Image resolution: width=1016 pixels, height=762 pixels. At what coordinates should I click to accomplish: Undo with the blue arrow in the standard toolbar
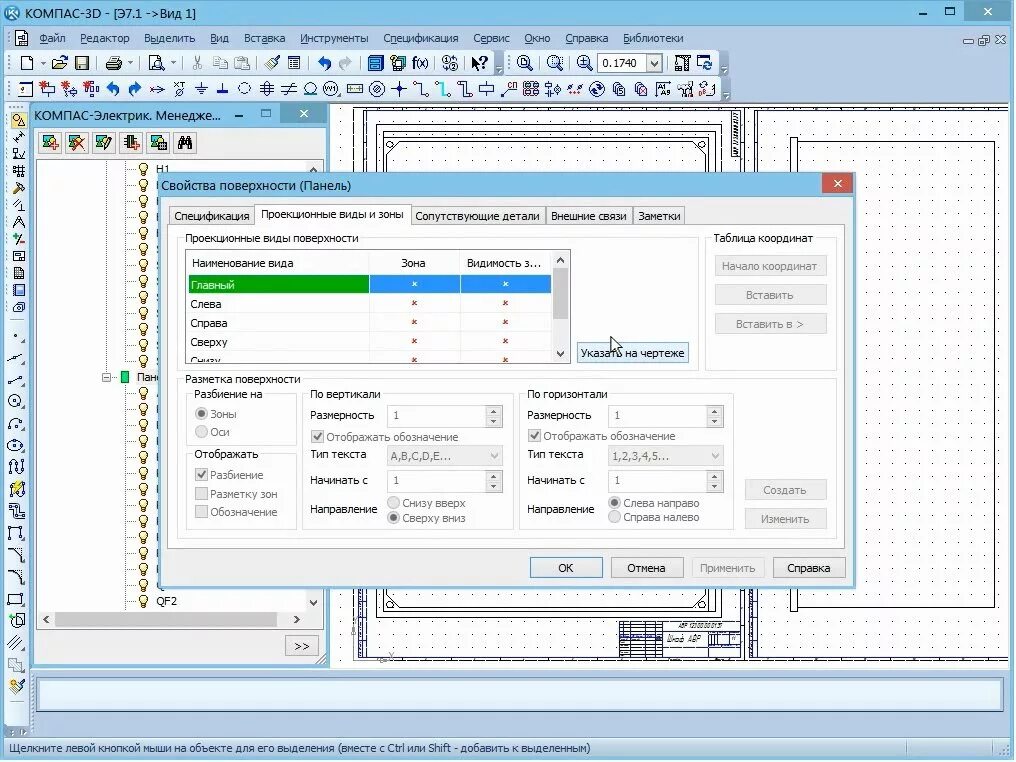click(x=324, y=63)
